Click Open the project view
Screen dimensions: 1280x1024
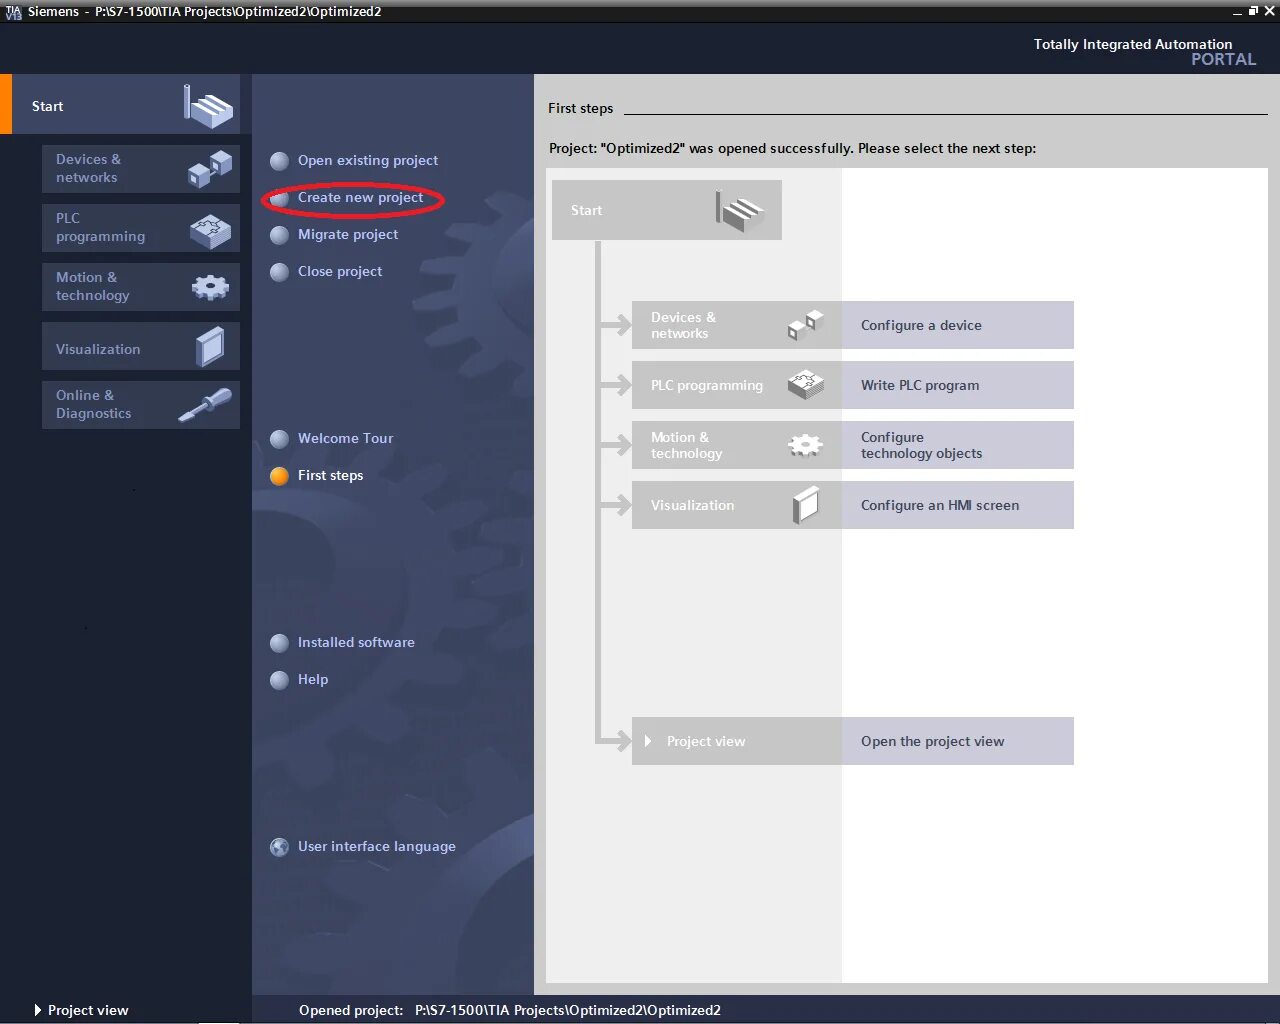pyautogui.click(x=957, y=741)
